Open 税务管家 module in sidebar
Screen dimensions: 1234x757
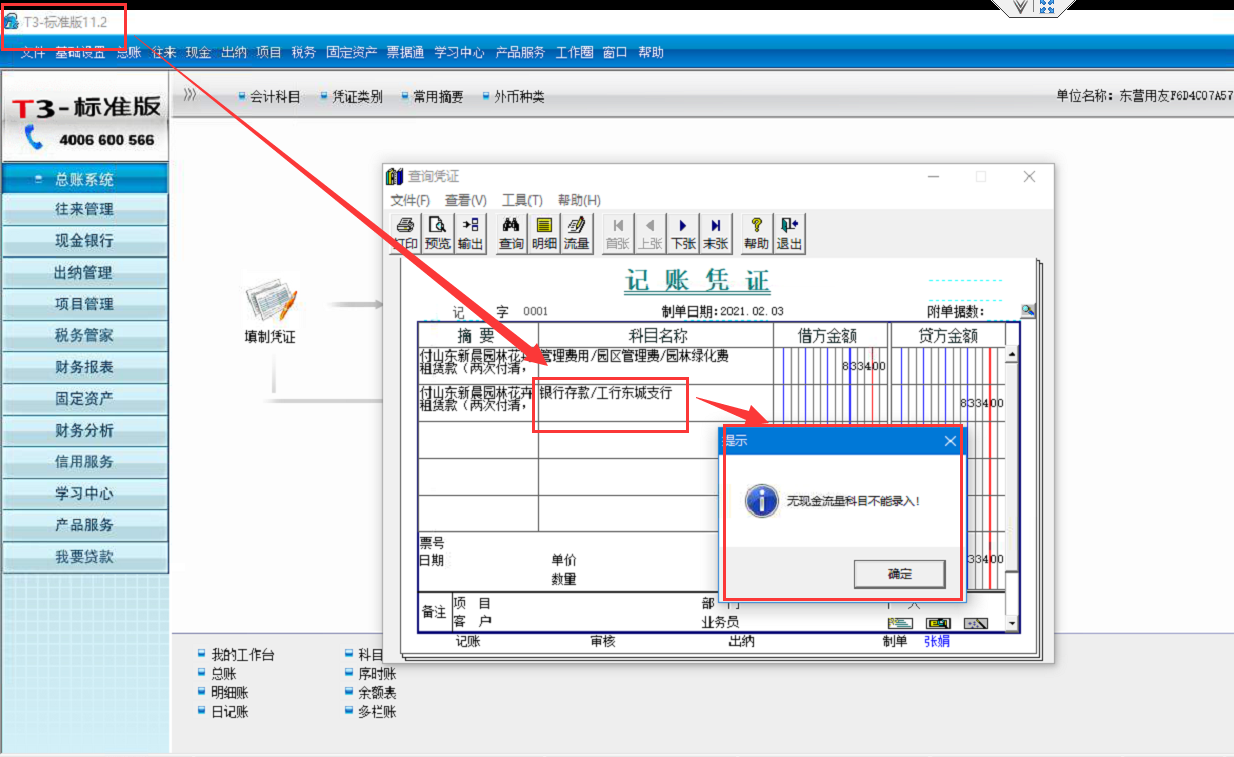coord(85,336)
